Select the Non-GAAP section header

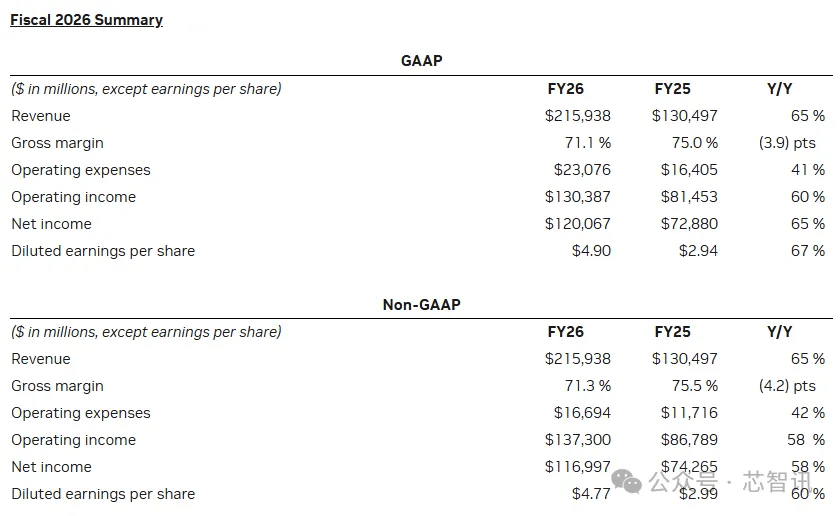point(421,304)
